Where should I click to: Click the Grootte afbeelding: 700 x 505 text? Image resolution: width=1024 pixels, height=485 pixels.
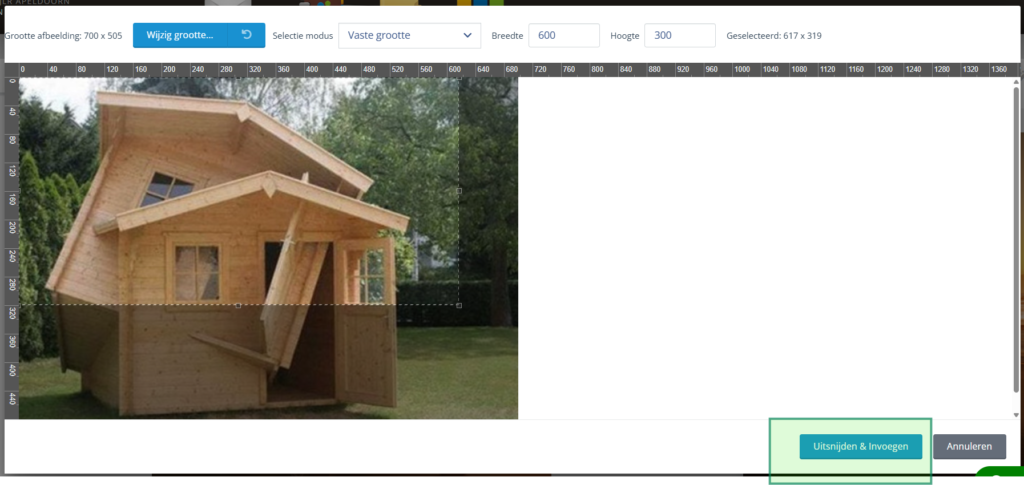(x=63, y=36)
